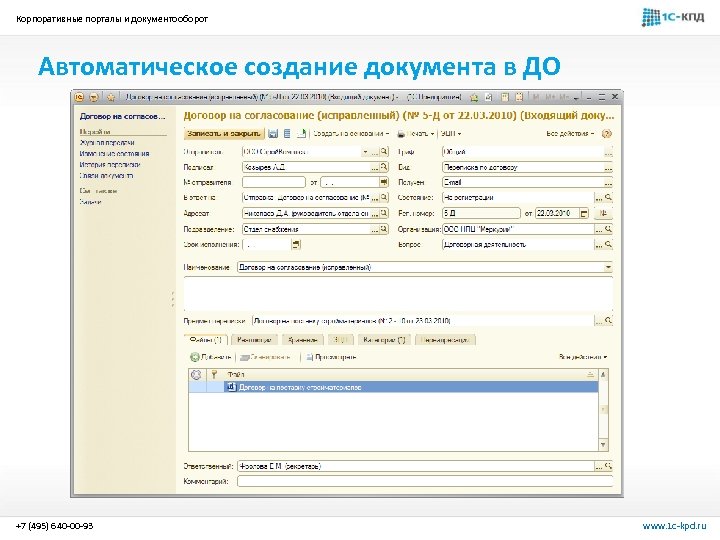Open the calendar icon in the title bar
The height and width of the screenshot is (540, 720).
pos(519,97)
